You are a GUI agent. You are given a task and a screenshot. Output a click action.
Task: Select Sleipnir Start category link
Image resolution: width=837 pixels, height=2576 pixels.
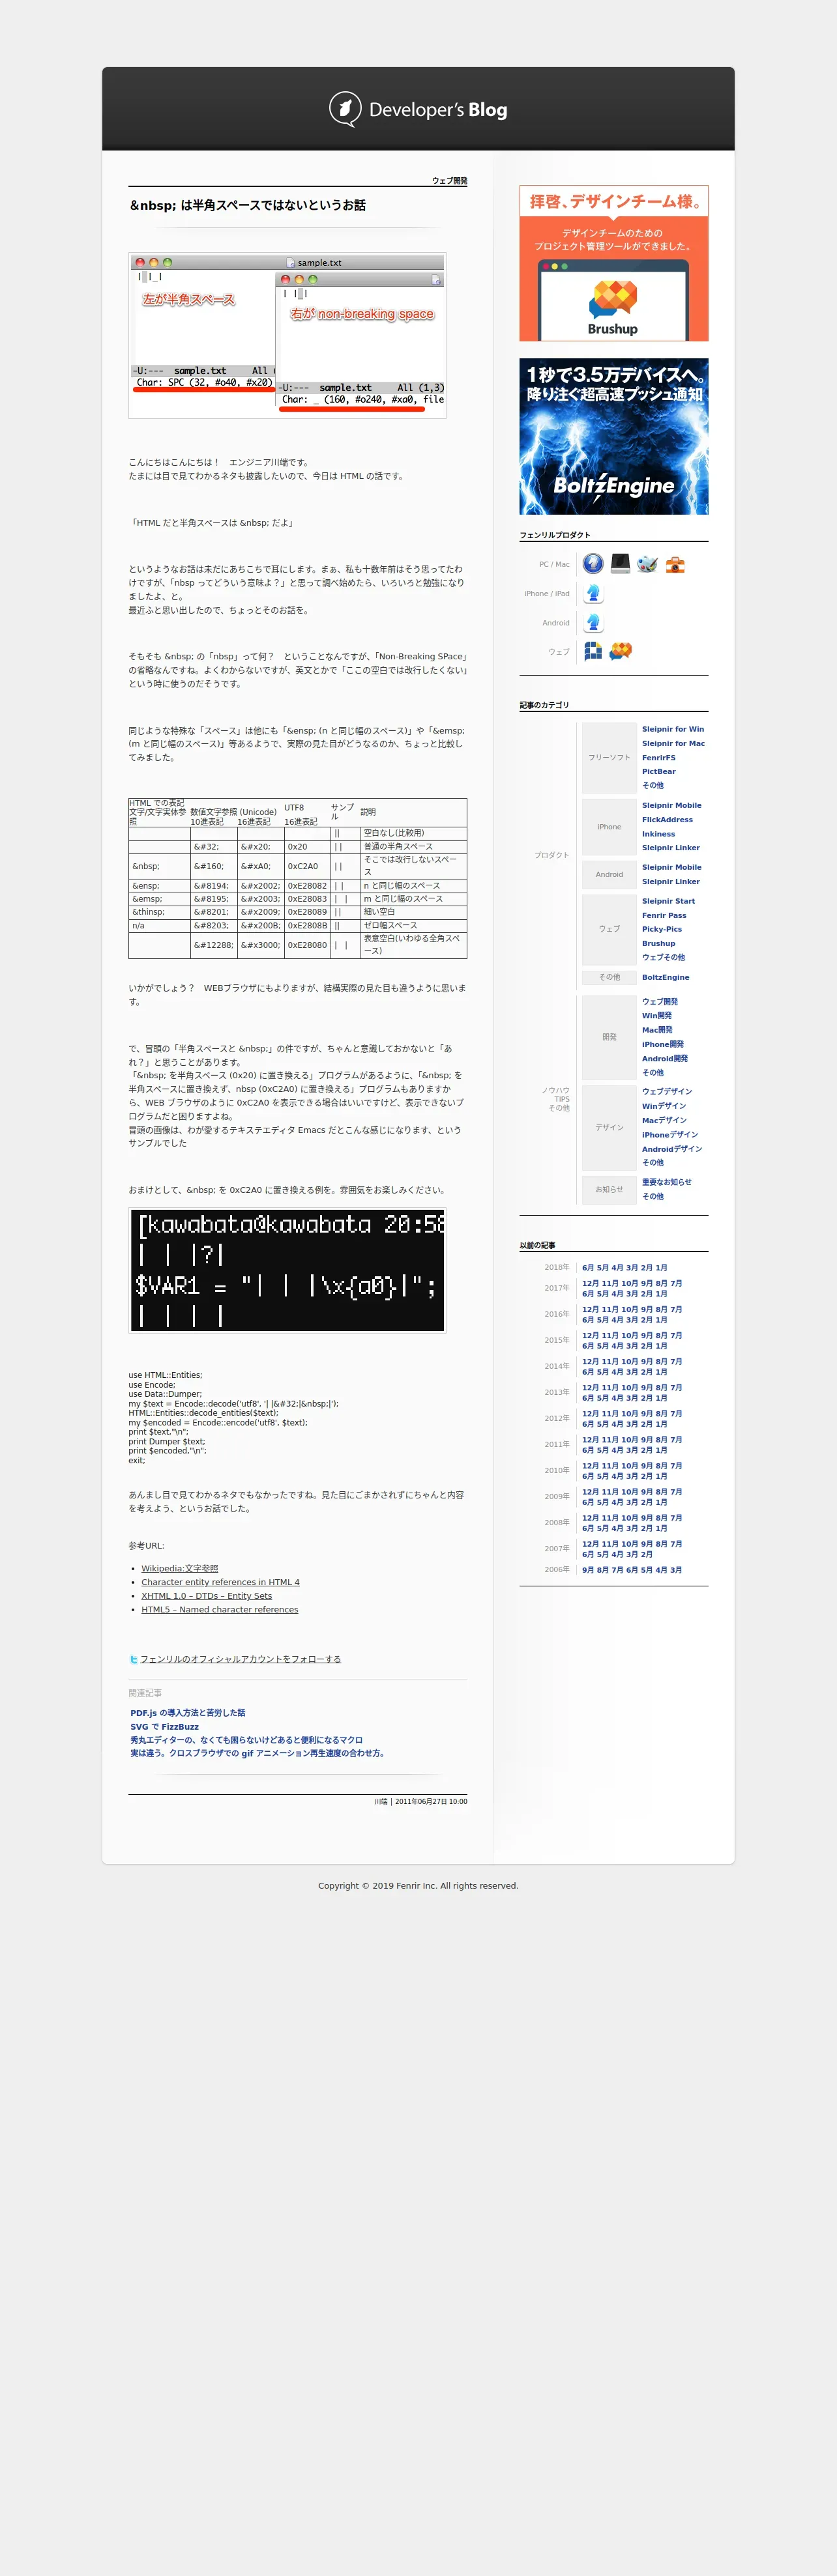point(668,901)
